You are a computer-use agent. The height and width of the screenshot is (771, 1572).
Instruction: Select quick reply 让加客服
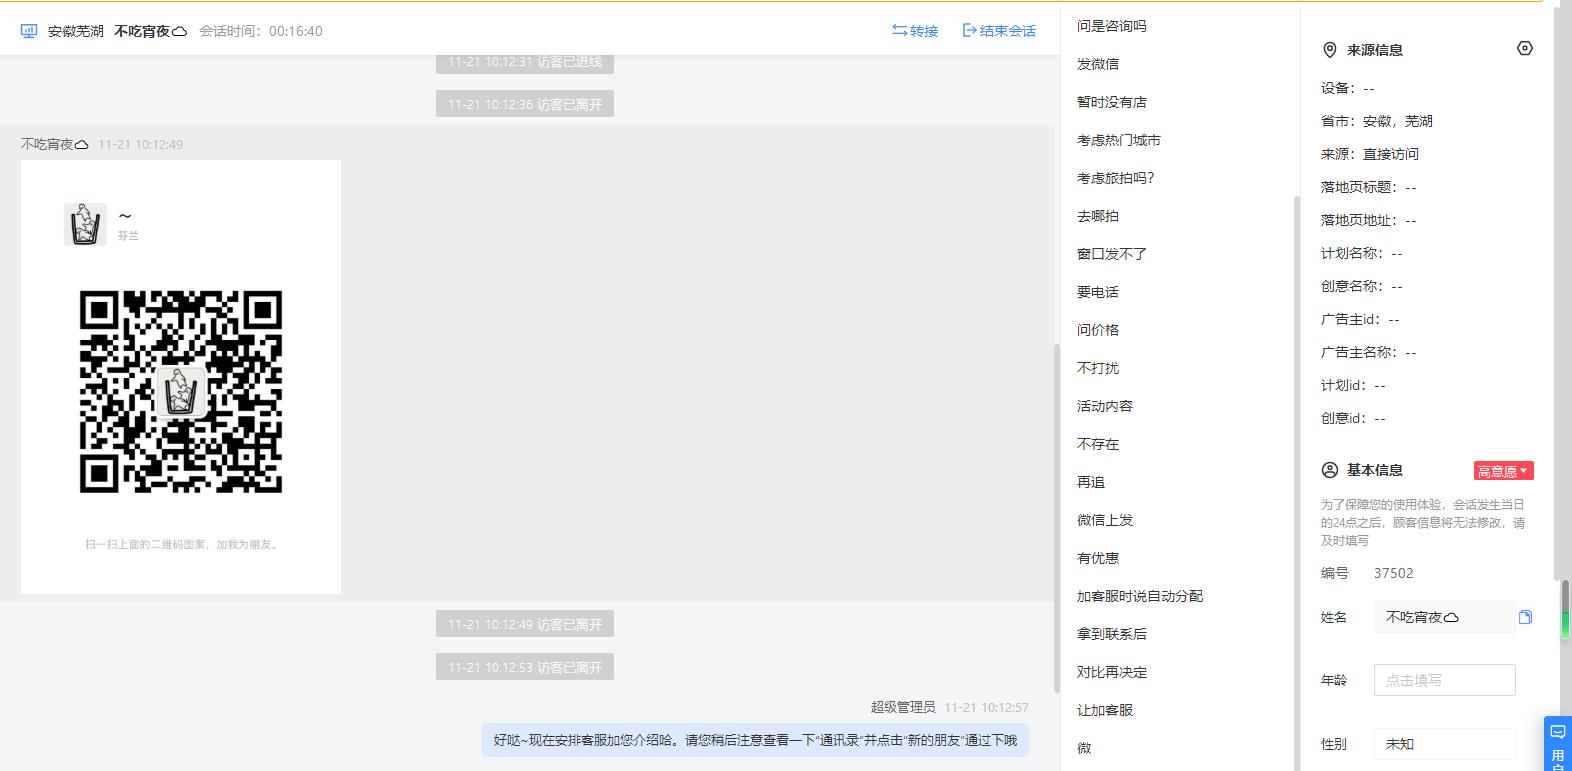1105,710
